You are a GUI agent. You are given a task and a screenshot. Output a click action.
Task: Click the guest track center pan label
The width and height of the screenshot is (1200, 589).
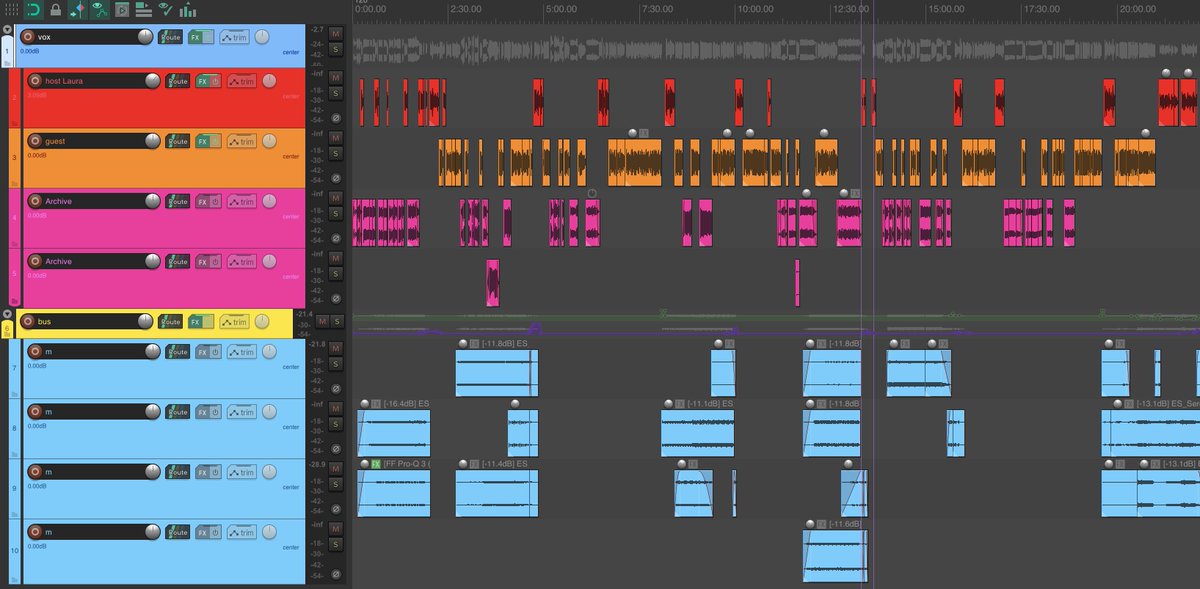[290, 156]
